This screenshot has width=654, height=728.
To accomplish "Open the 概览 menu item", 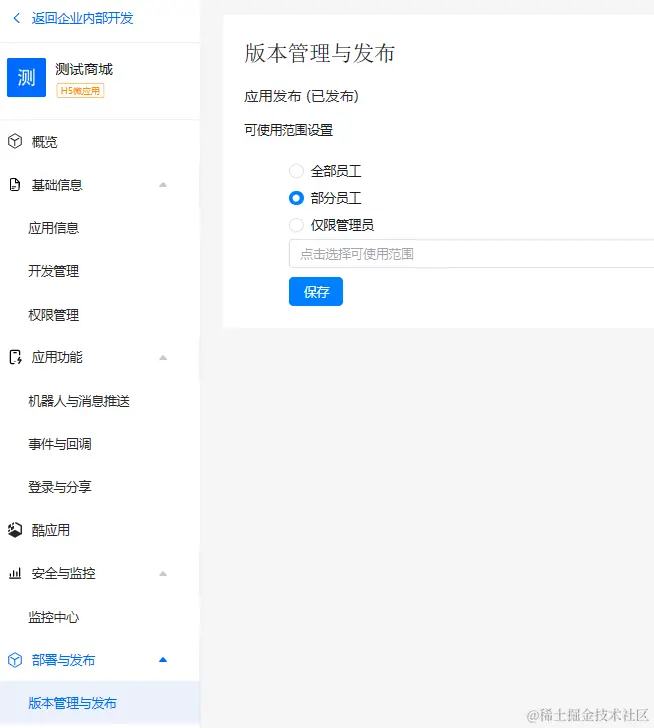I will [x=44, y=142].
